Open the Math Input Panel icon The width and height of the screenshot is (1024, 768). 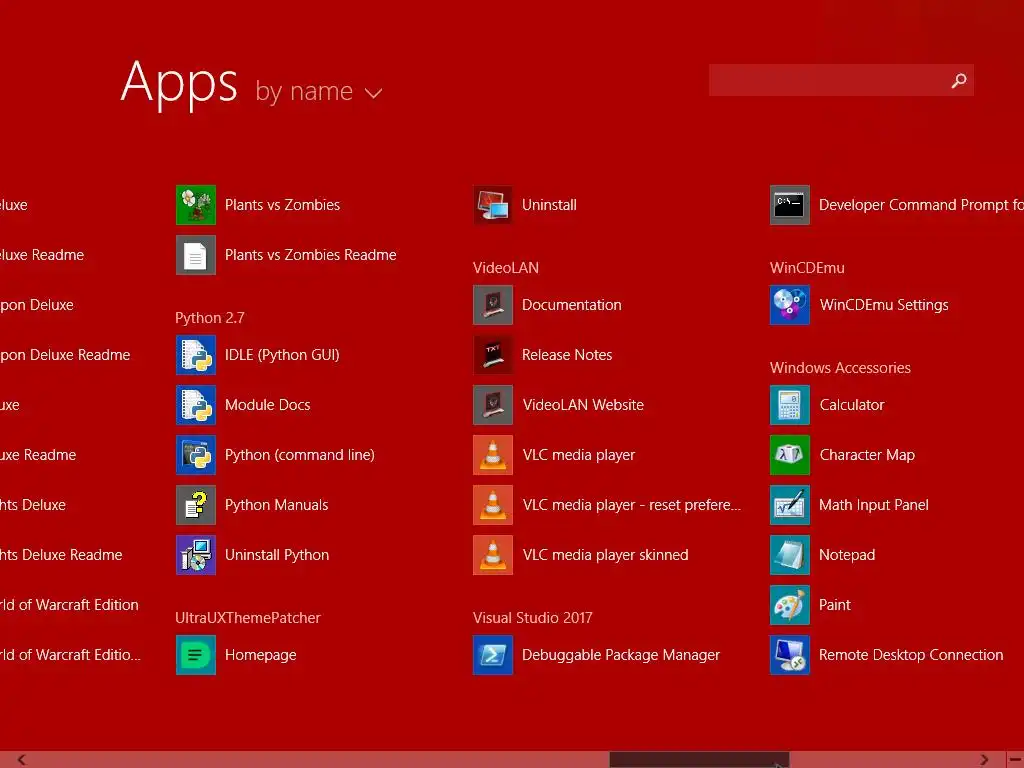pos(790,505)
